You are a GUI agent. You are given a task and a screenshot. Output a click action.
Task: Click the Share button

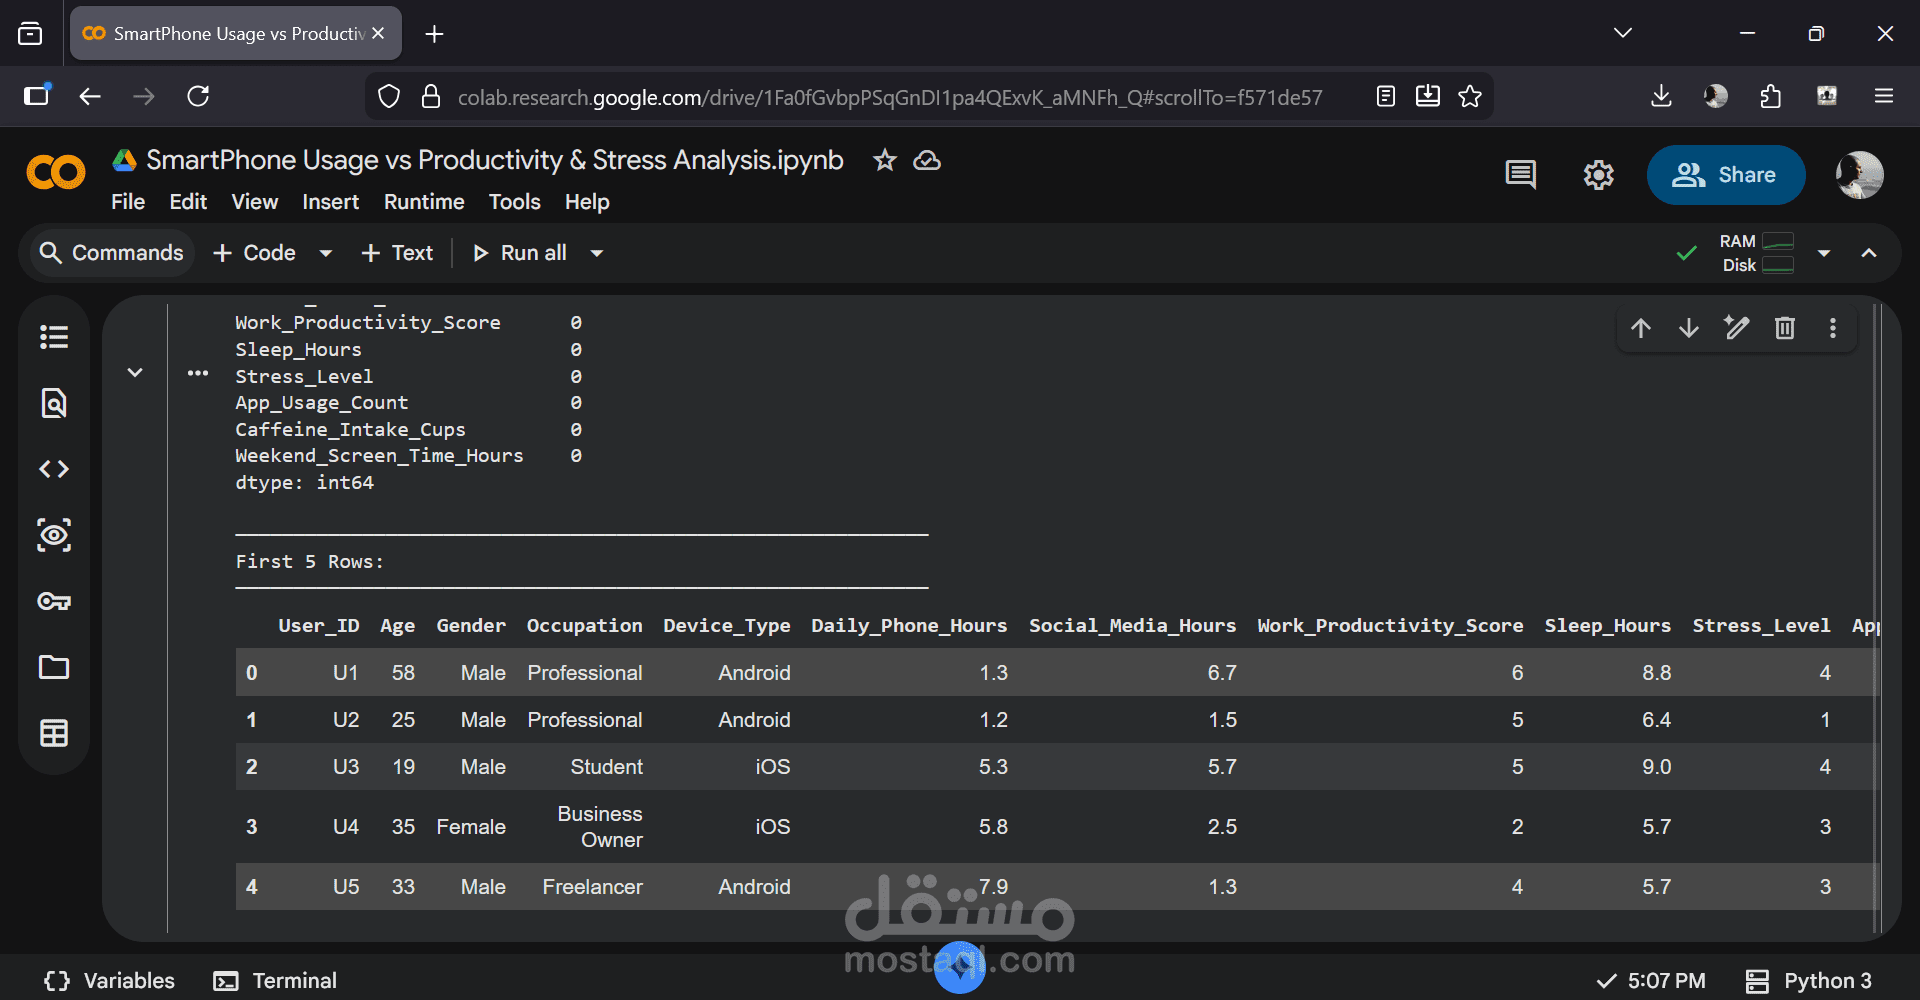pos(1725,175)
